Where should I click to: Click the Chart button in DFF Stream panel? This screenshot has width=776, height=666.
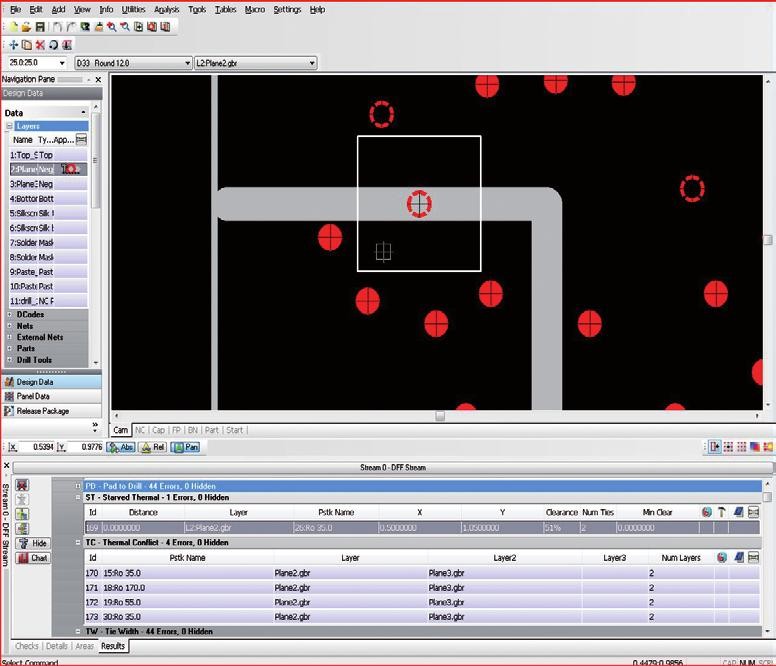(x=33, y=558)
